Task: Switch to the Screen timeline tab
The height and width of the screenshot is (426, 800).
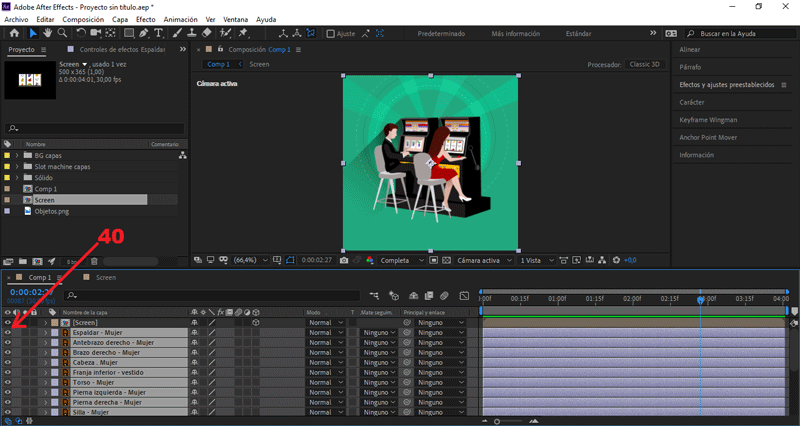Action: click(x=106, y=277)
